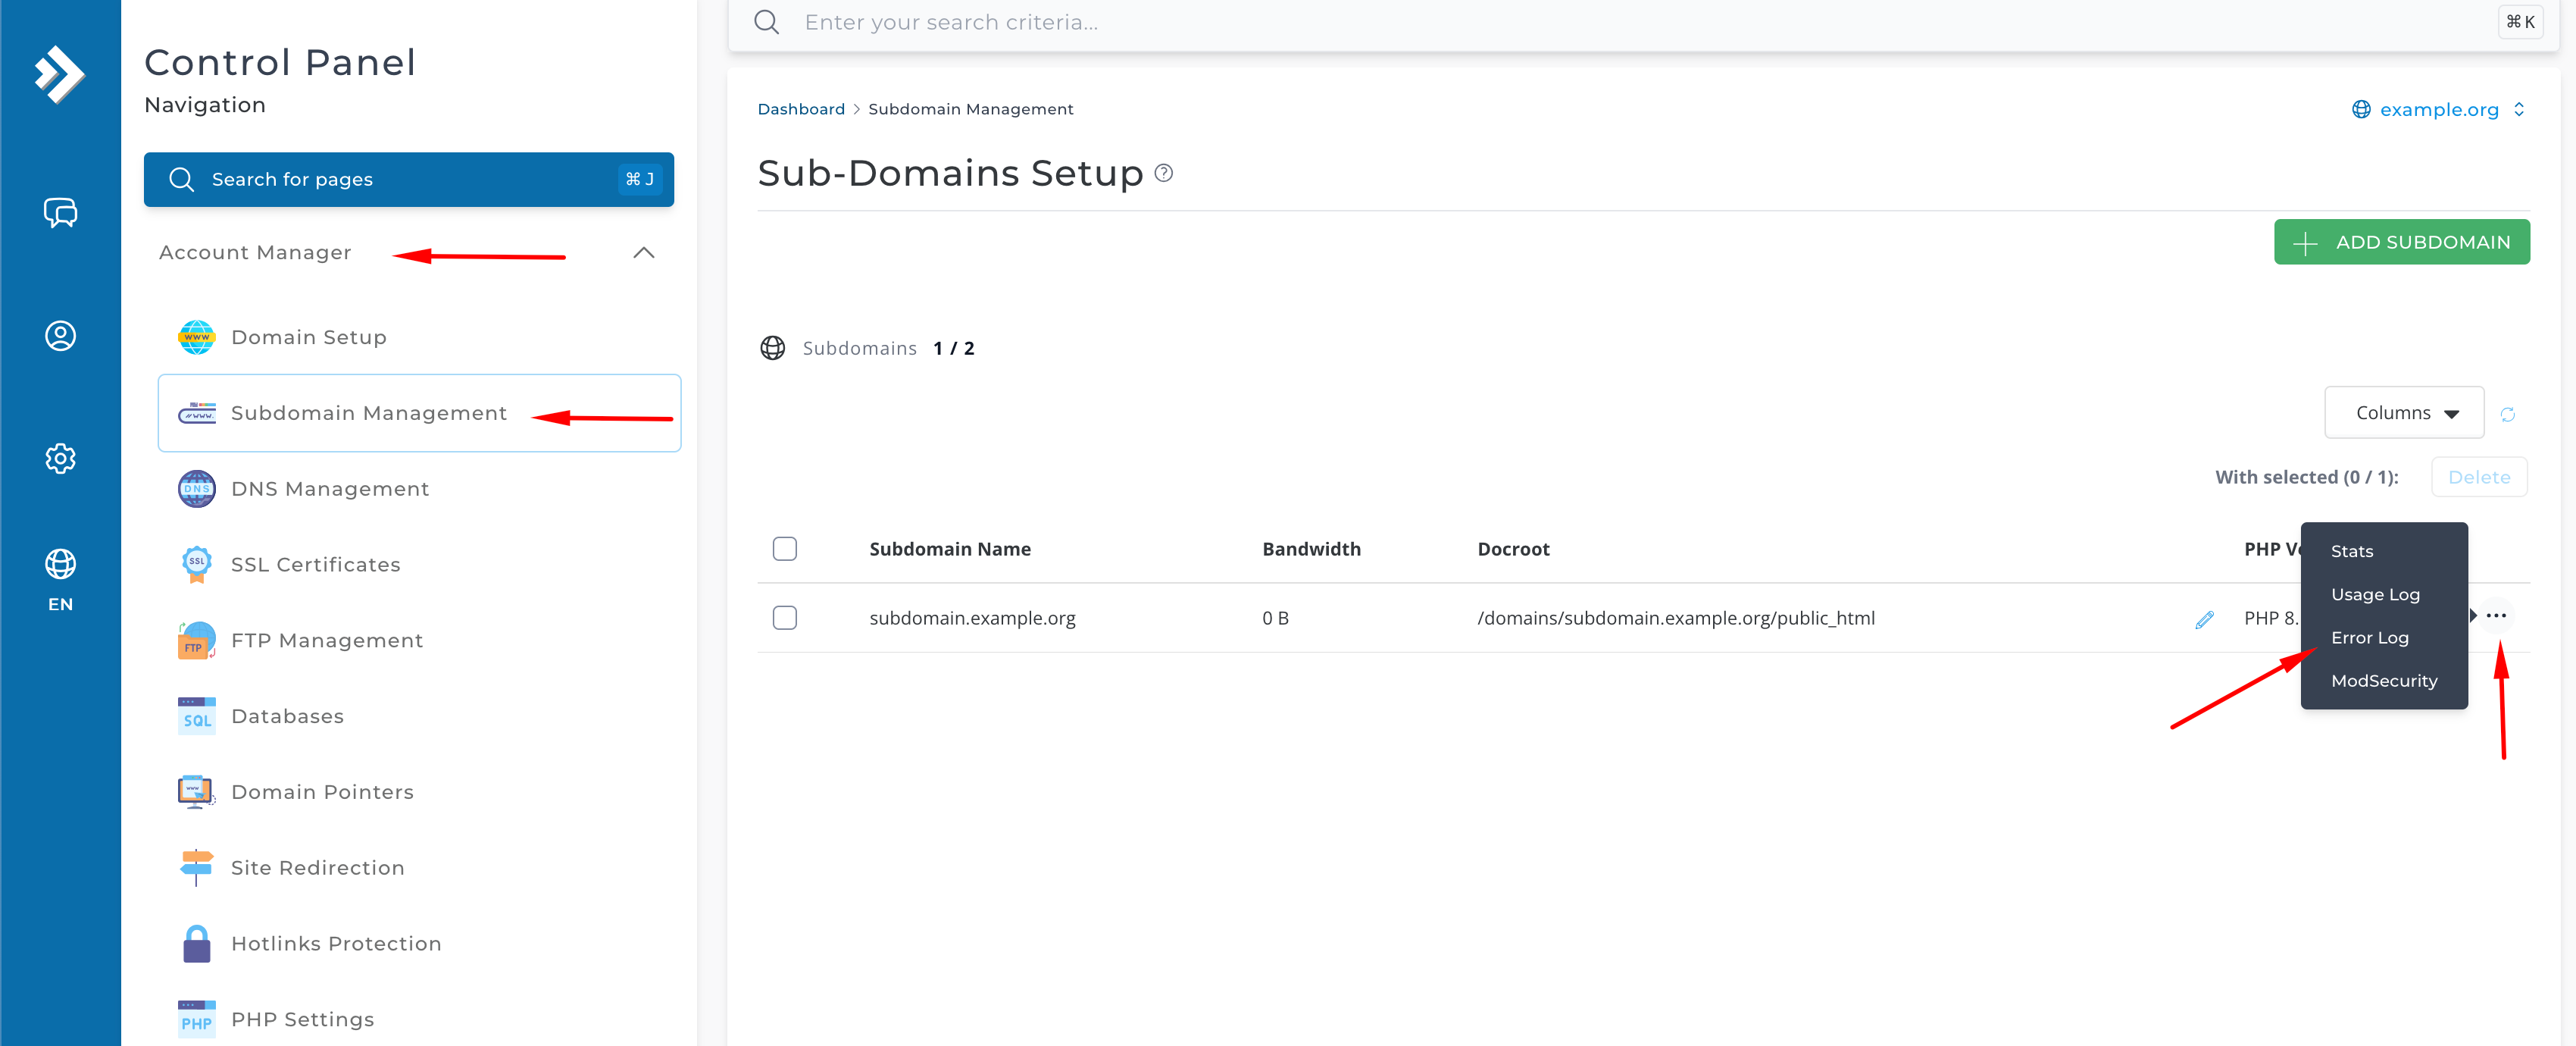Open the example.org domain selector
Viewport: 2576px width, 1046px height.
pyautogui.click(x=2437, y=110)
